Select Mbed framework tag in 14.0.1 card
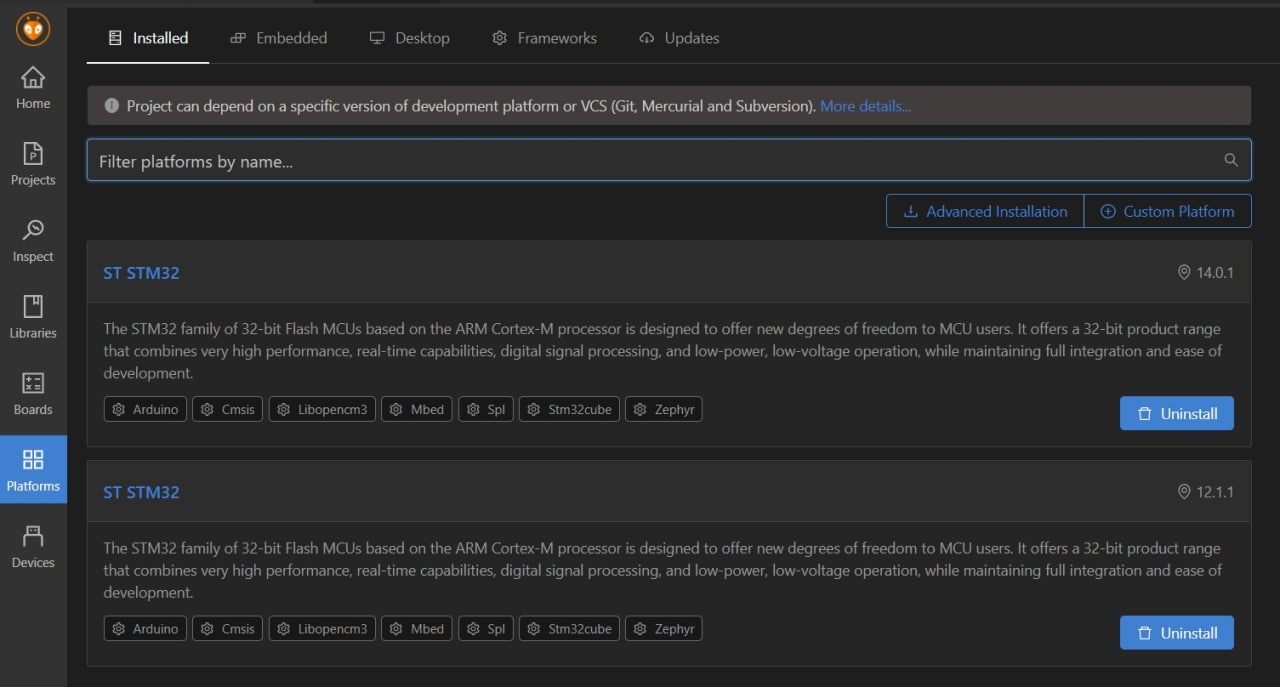1280x687 pixels. click(x=417, y=409)
